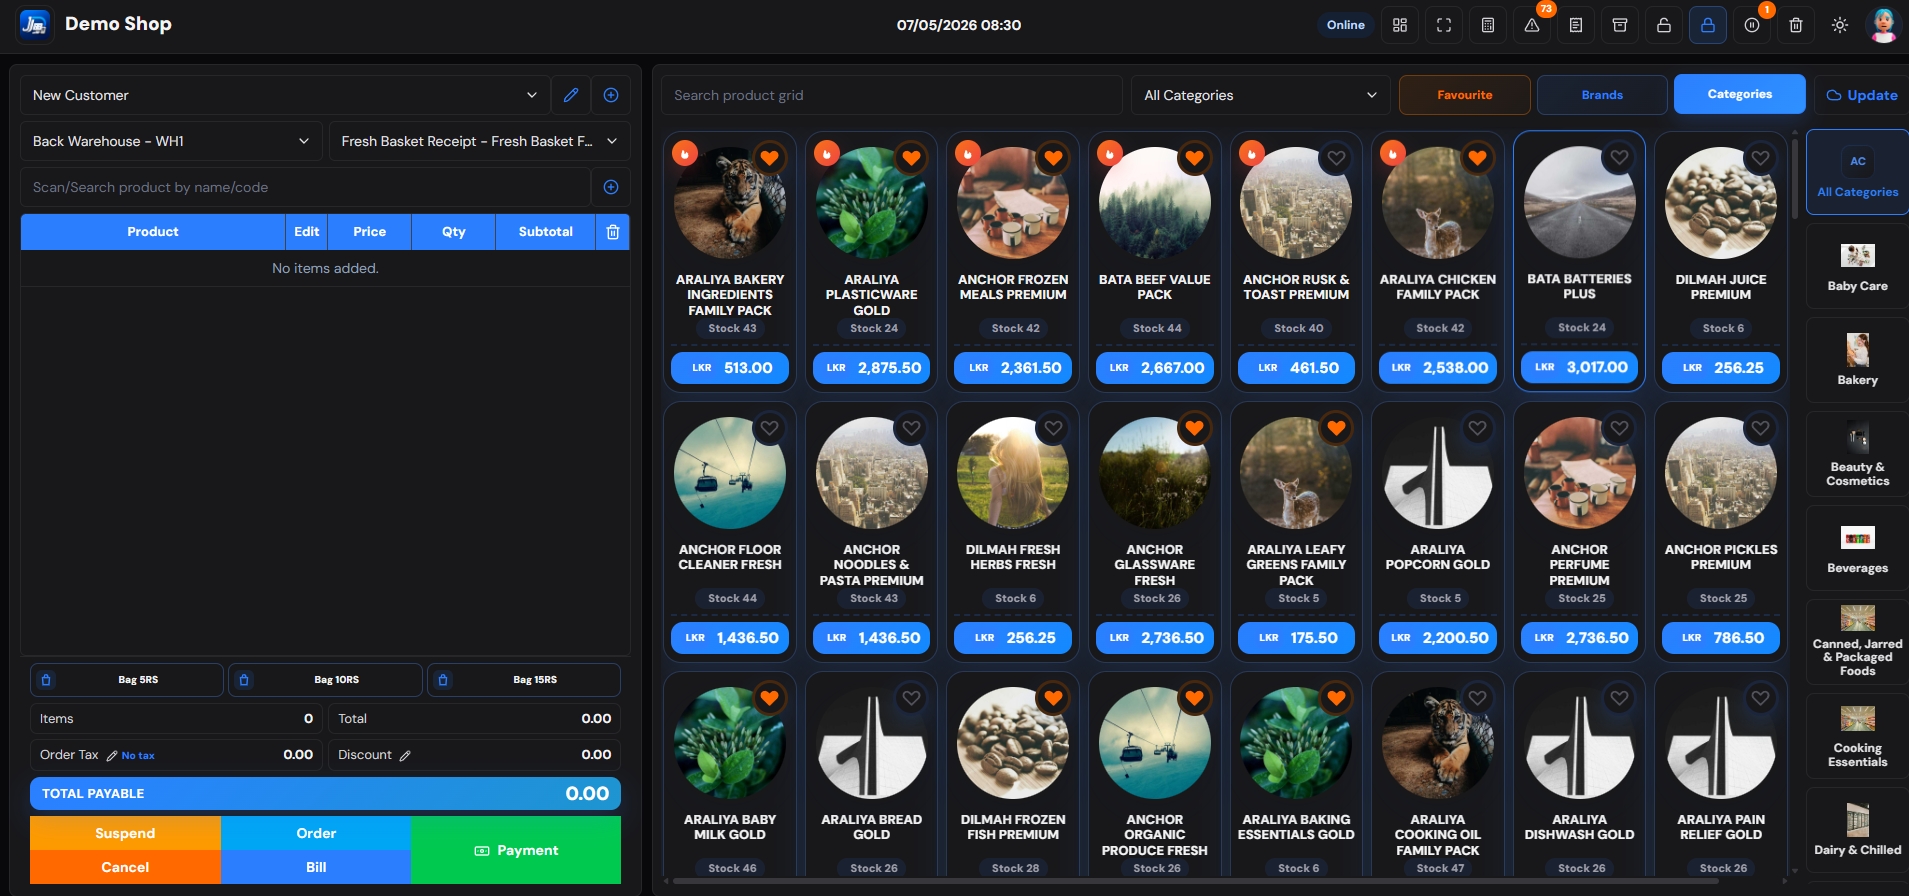Toggle fullscreen mode from the top bar

point(1444,25)
